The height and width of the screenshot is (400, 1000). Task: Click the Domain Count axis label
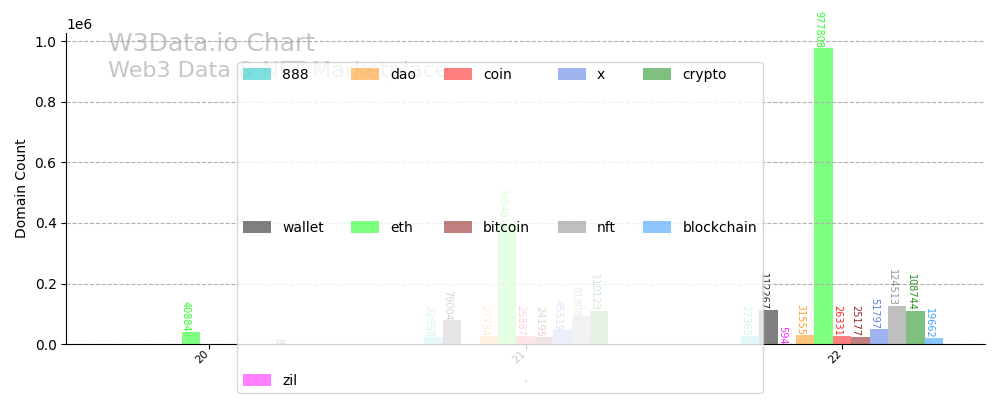(x=21, y=188)
